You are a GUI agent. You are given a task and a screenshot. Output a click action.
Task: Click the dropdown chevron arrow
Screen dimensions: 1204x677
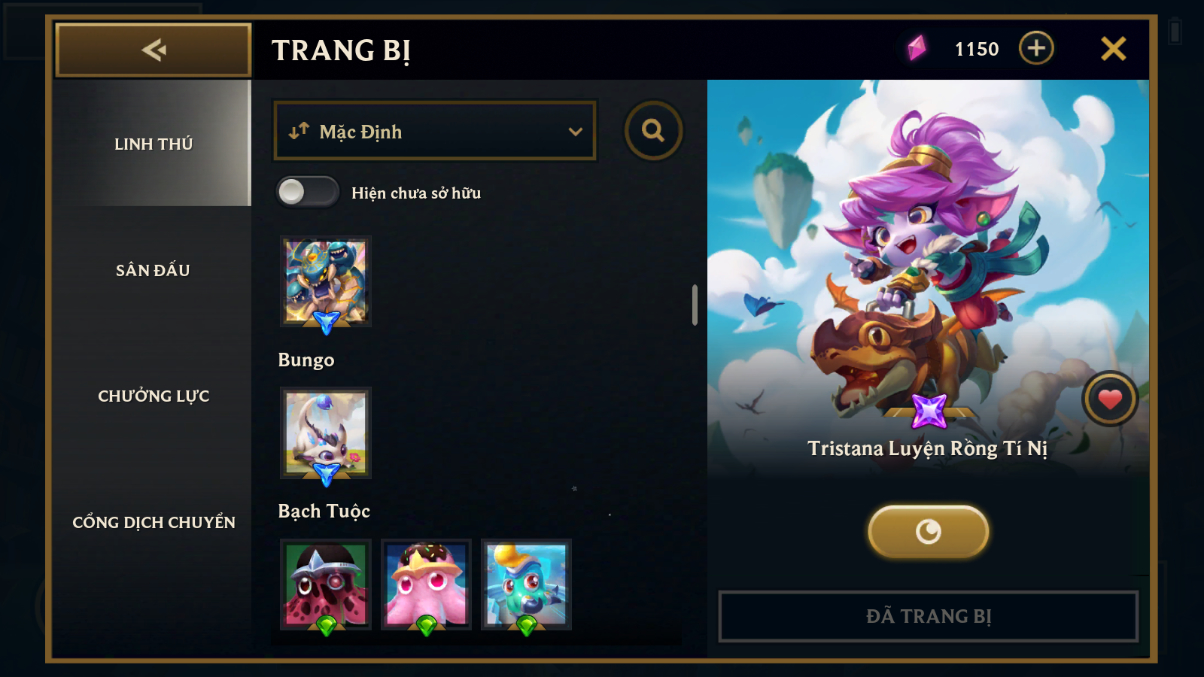point(575,132)
